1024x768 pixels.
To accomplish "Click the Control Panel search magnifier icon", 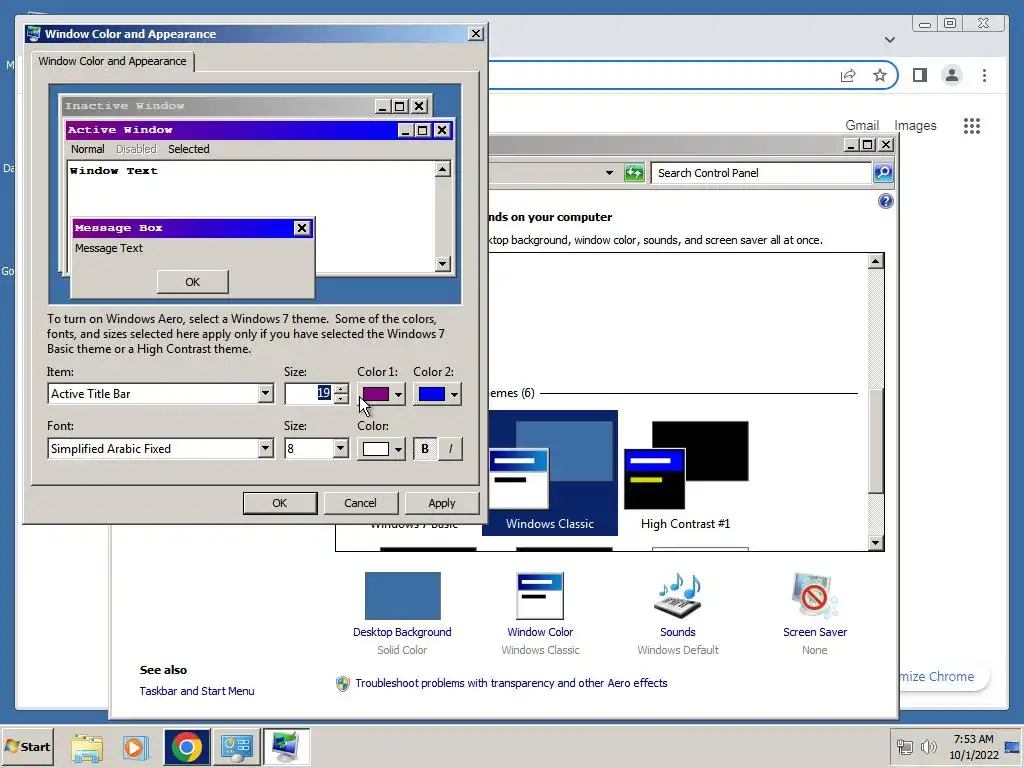I will click(x=883, y=173).
